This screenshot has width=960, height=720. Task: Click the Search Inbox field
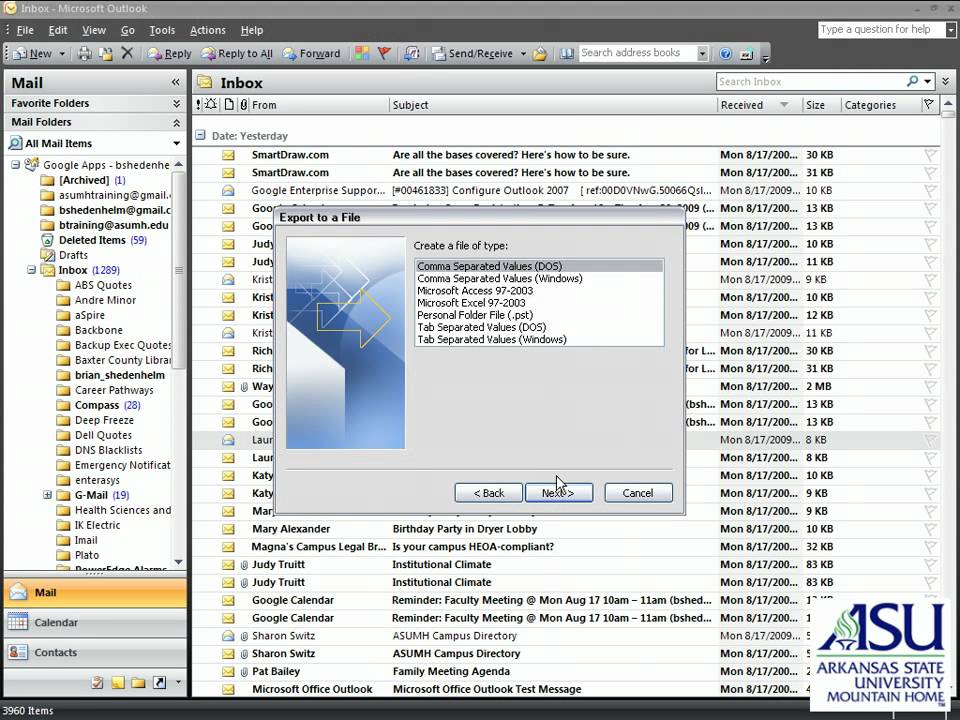(811, 81)
